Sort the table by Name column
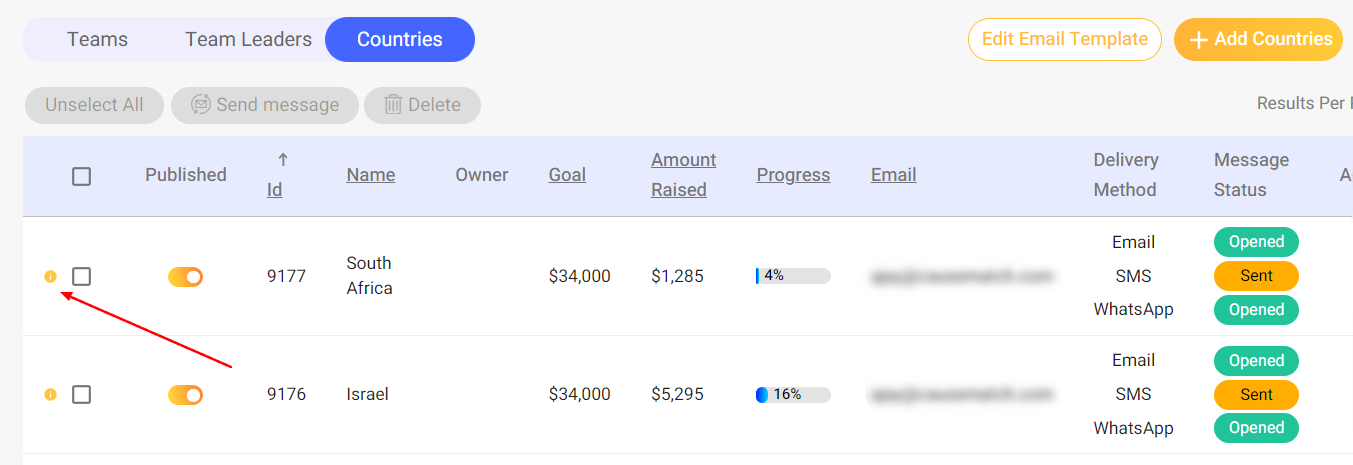This screenshot has width=1353, height=465. tap(371, 175)
